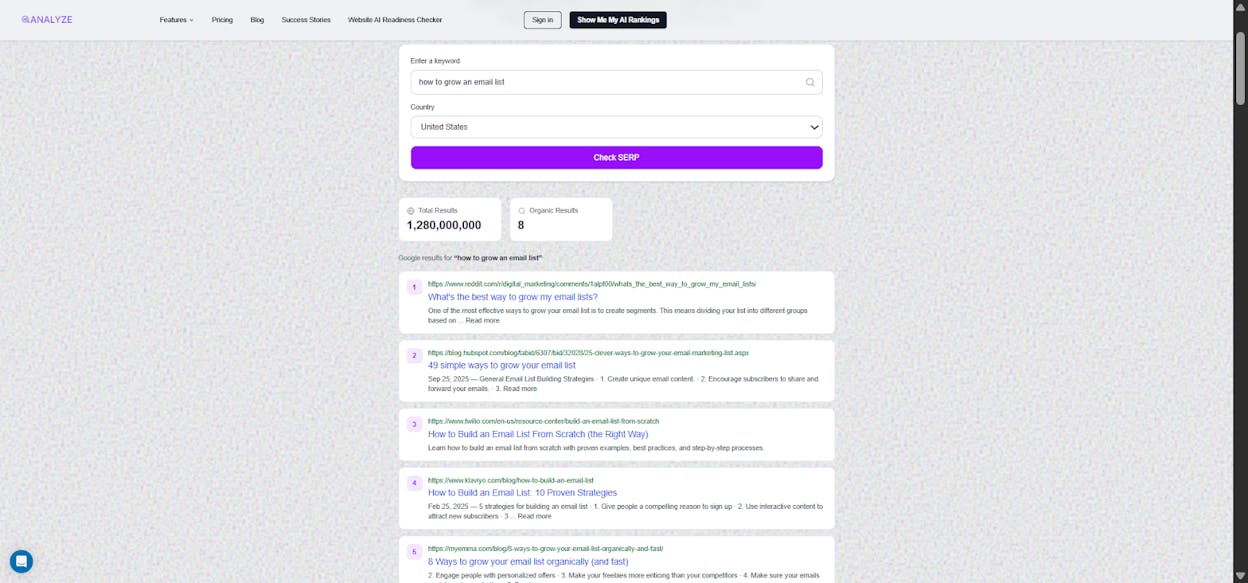
Task: Open the chat widget bubble
Action: coord(21,561)
